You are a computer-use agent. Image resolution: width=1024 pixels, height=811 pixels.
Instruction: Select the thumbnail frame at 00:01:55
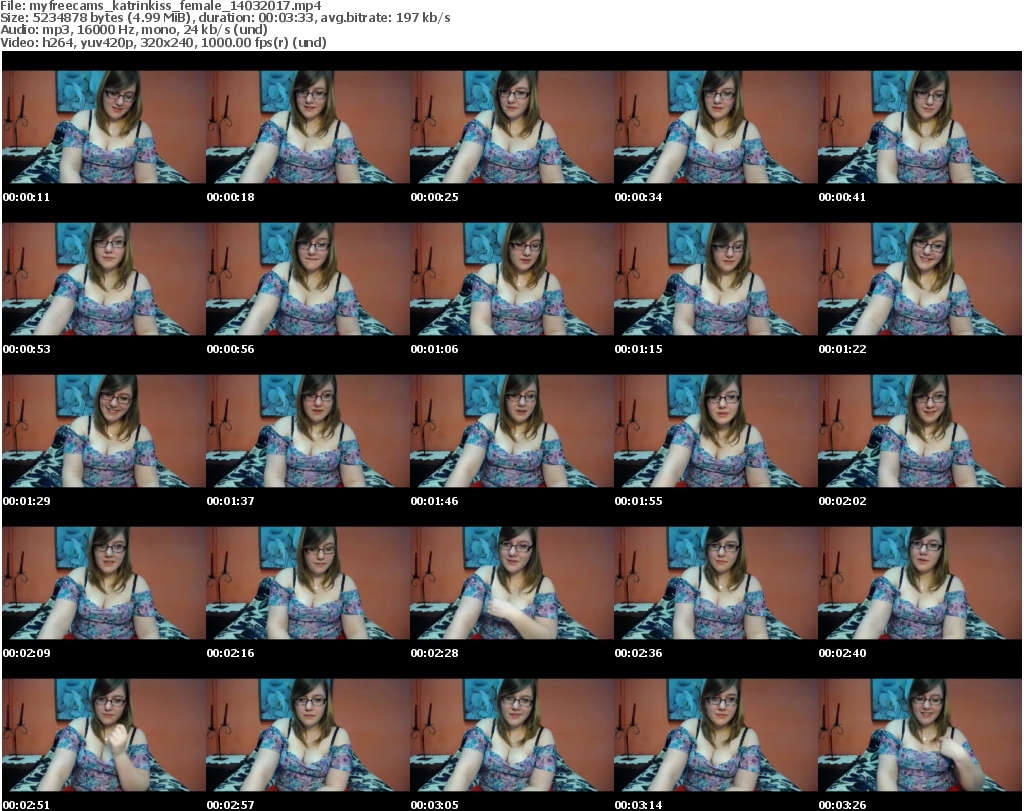(x=715, y=431)
